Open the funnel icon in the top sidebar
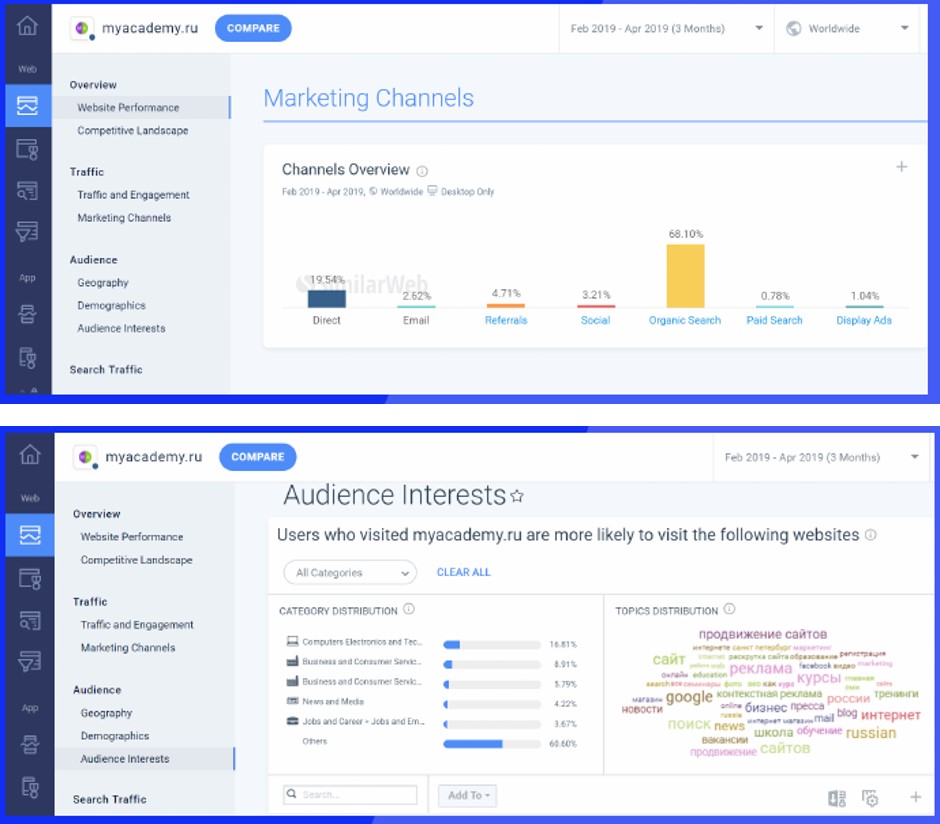This screenshot has height=824, width=940. [x=28, y=231]
